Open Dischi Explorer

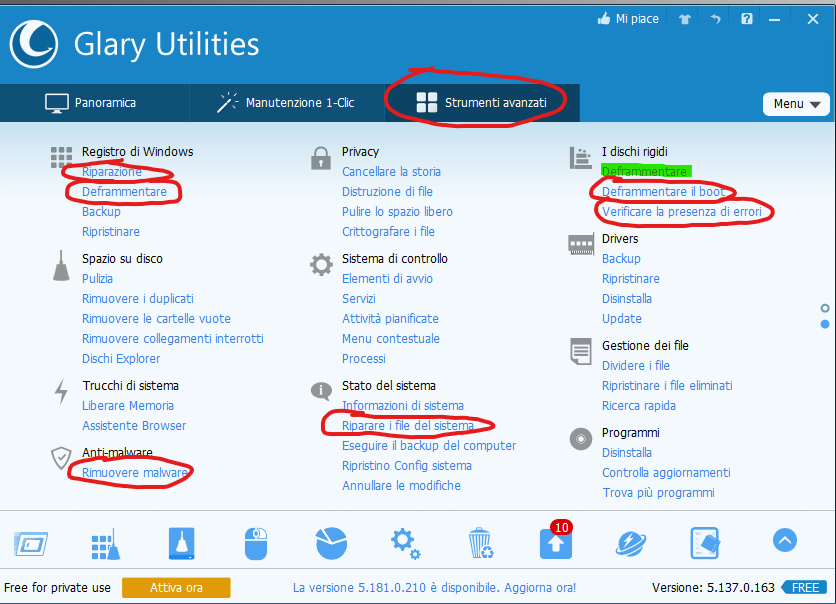121,359
